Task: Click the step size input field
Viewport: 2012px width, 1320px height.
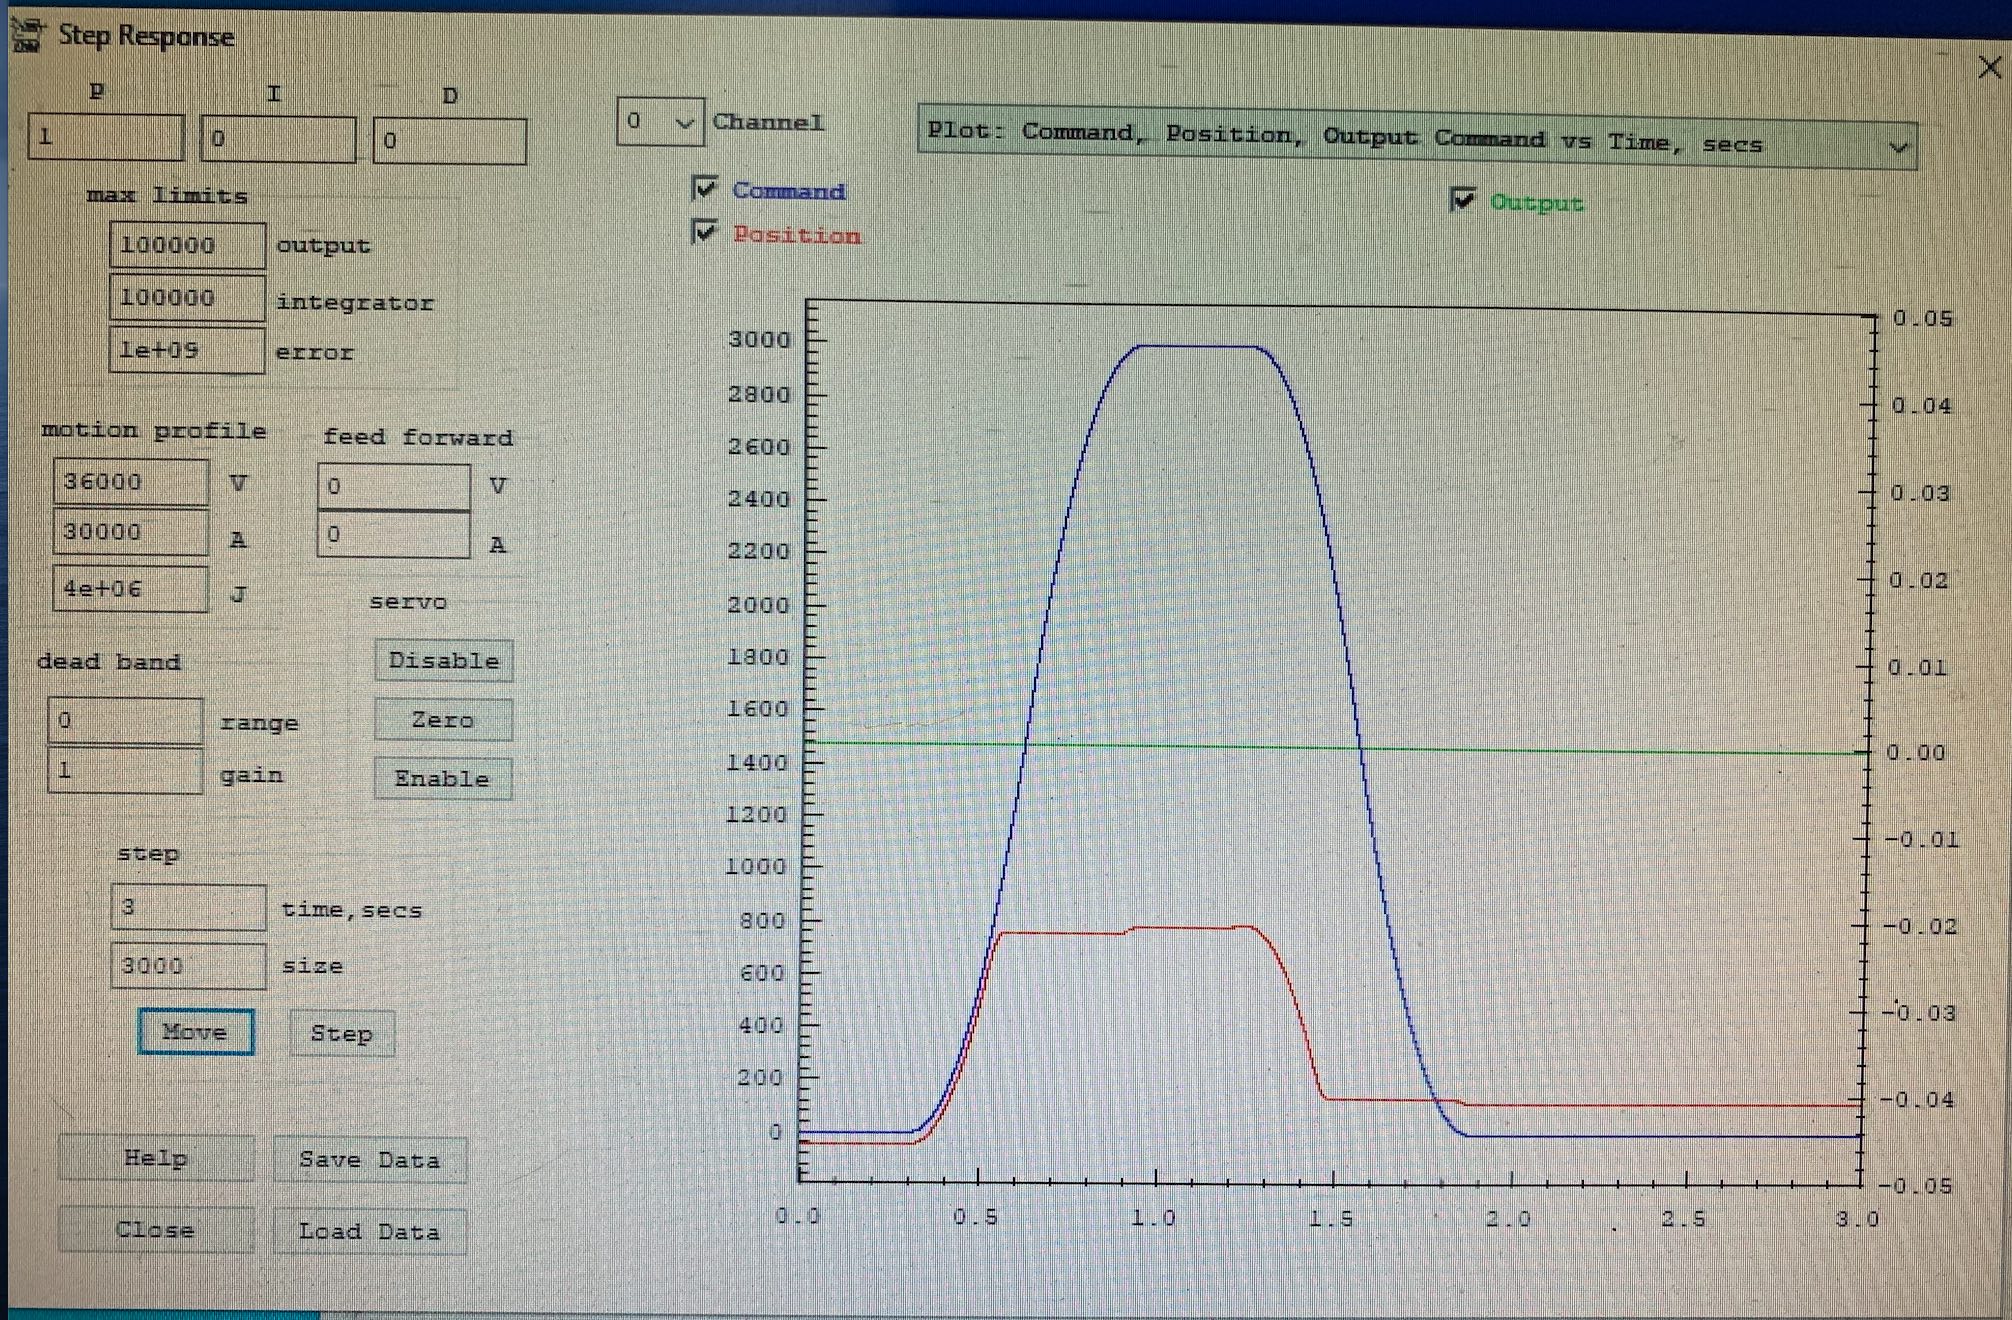Action: point(187,966)
